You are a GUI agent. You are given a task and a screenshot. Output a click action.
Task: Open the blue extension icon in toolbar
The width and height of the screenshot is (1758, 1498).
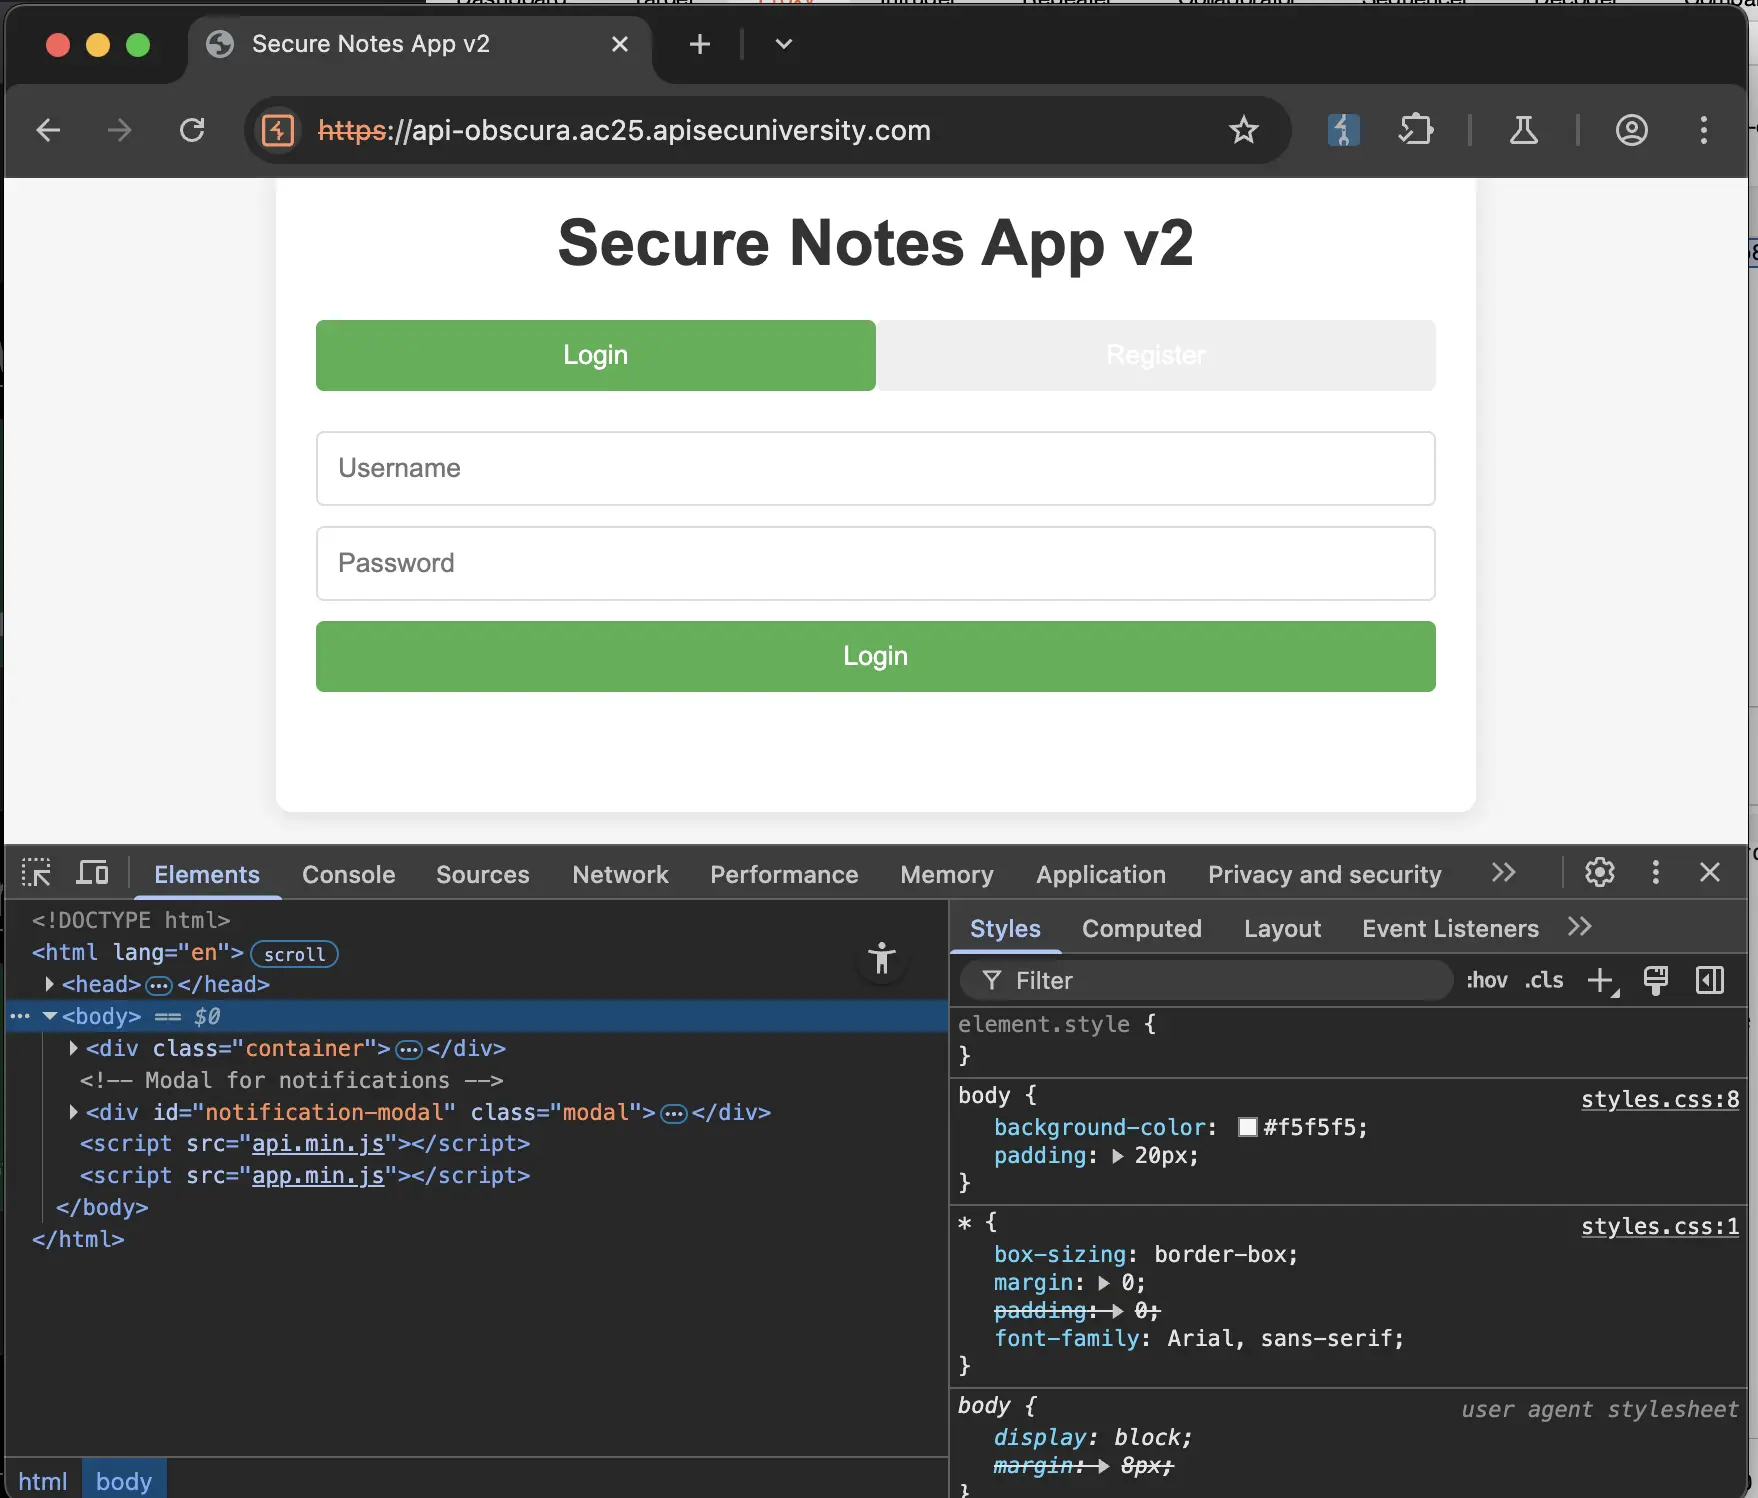tap(1343, 130)
